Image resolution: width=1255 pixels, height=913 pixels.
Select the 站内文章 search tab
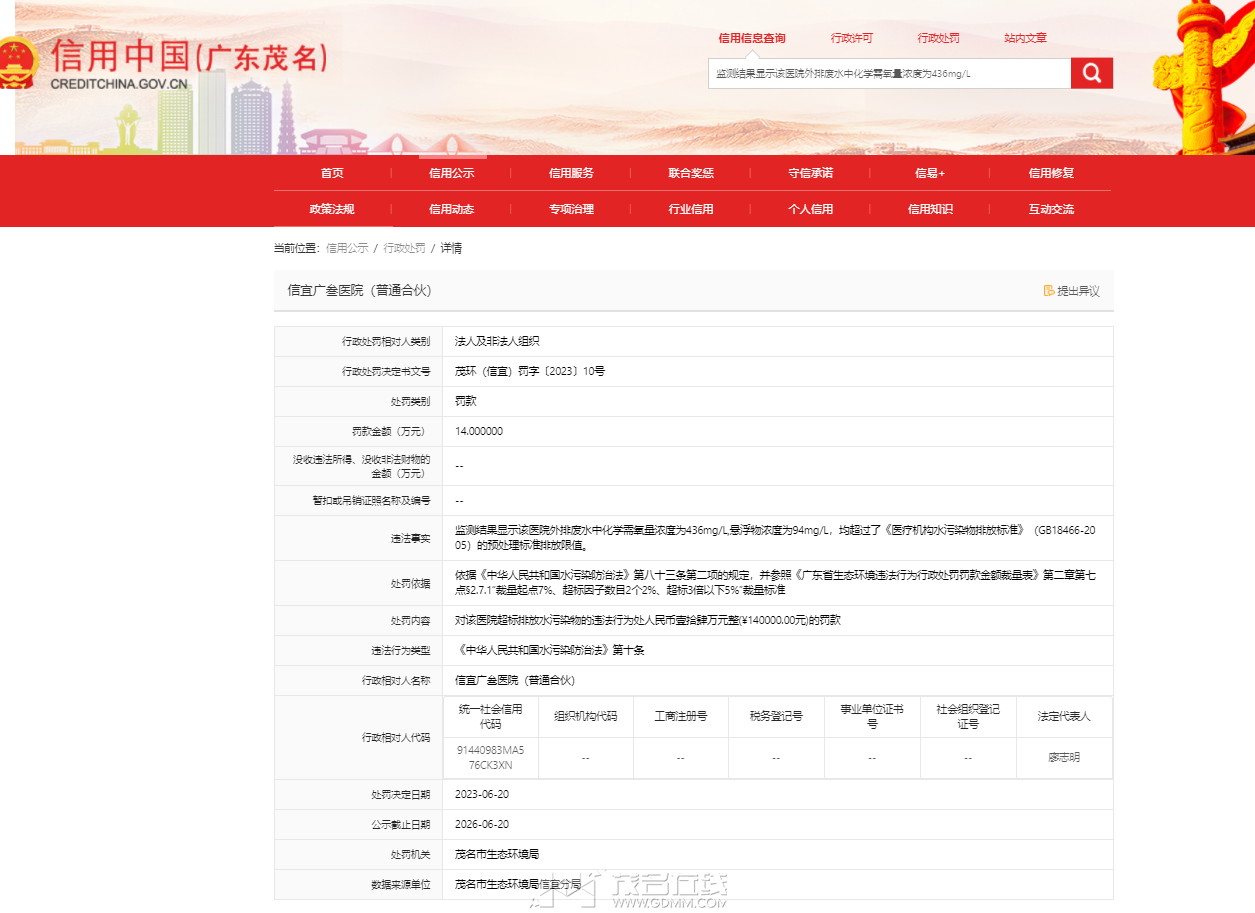pos(1025,38)
